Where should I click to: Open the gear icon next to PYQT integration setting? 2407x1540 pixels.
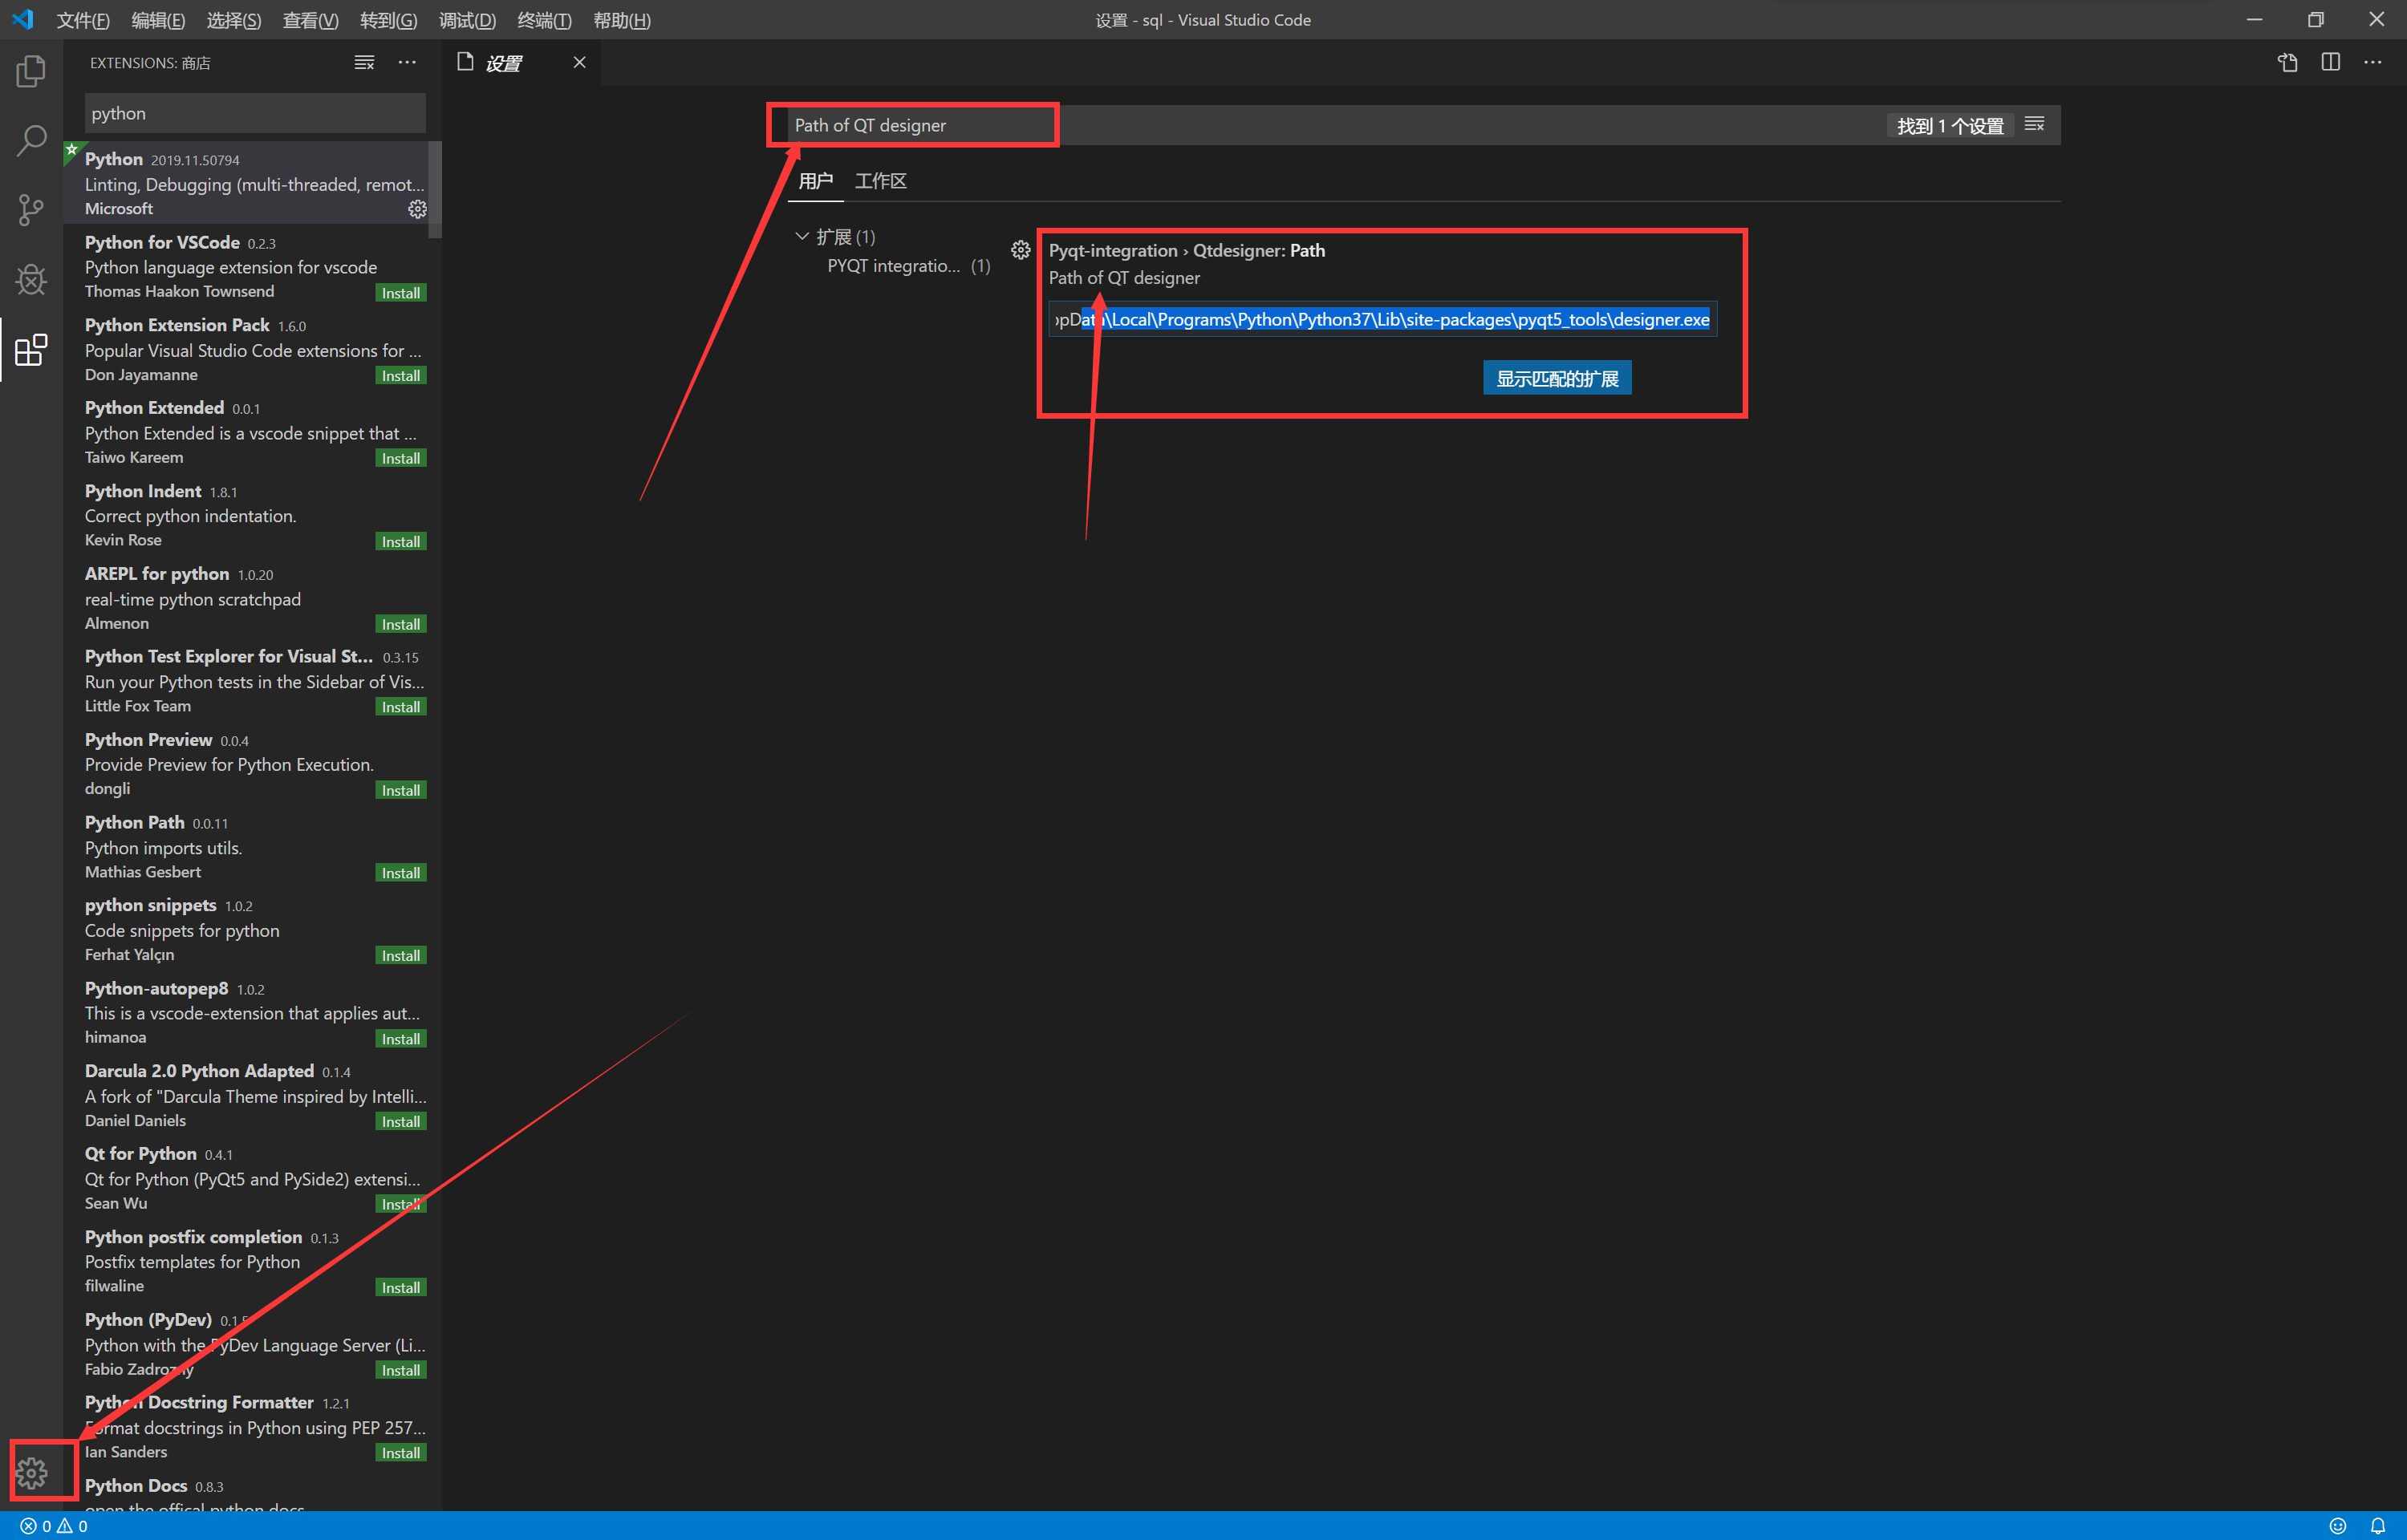[x=1020, y=249]
